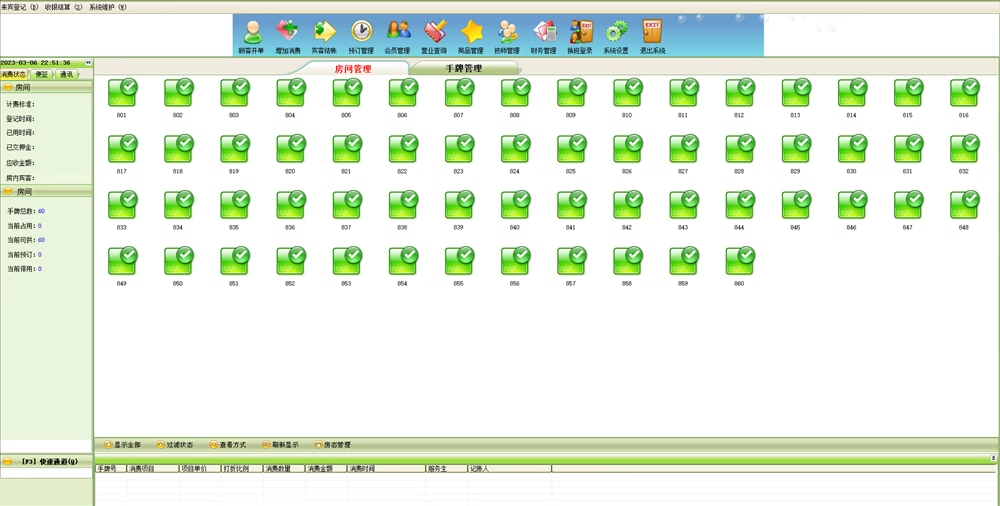Select room icon 852
The image size is (1000, 506).
[x=291, y=262]
